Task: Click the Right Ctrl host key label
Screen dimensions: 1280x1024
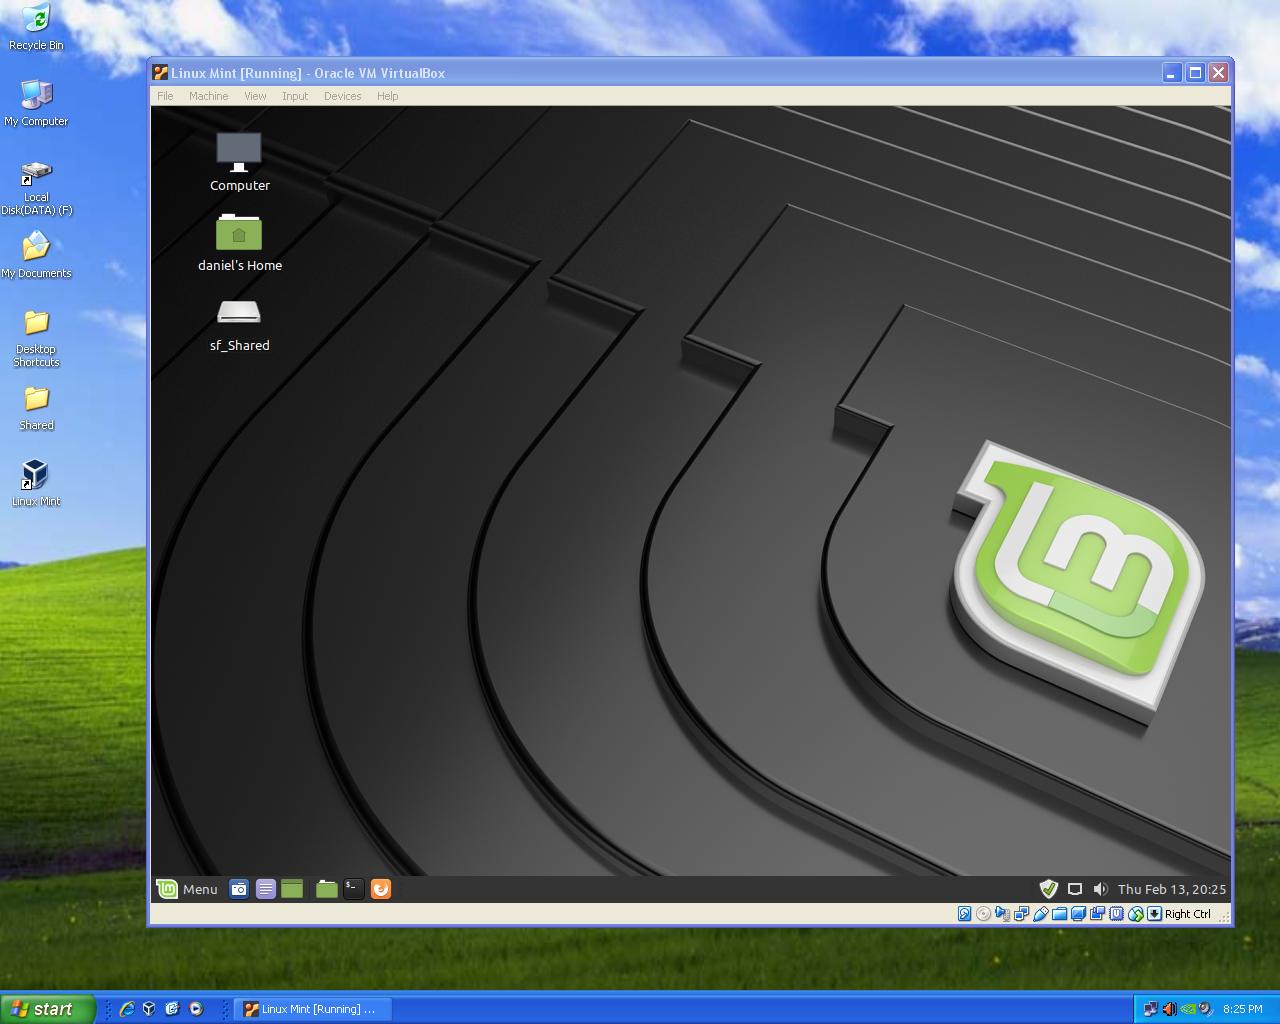Action: pos(1188,914)
